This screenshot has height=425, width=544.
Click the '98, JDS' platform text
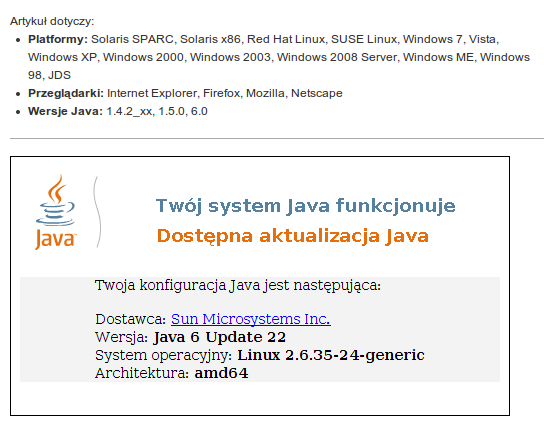(x=49, y=75)
